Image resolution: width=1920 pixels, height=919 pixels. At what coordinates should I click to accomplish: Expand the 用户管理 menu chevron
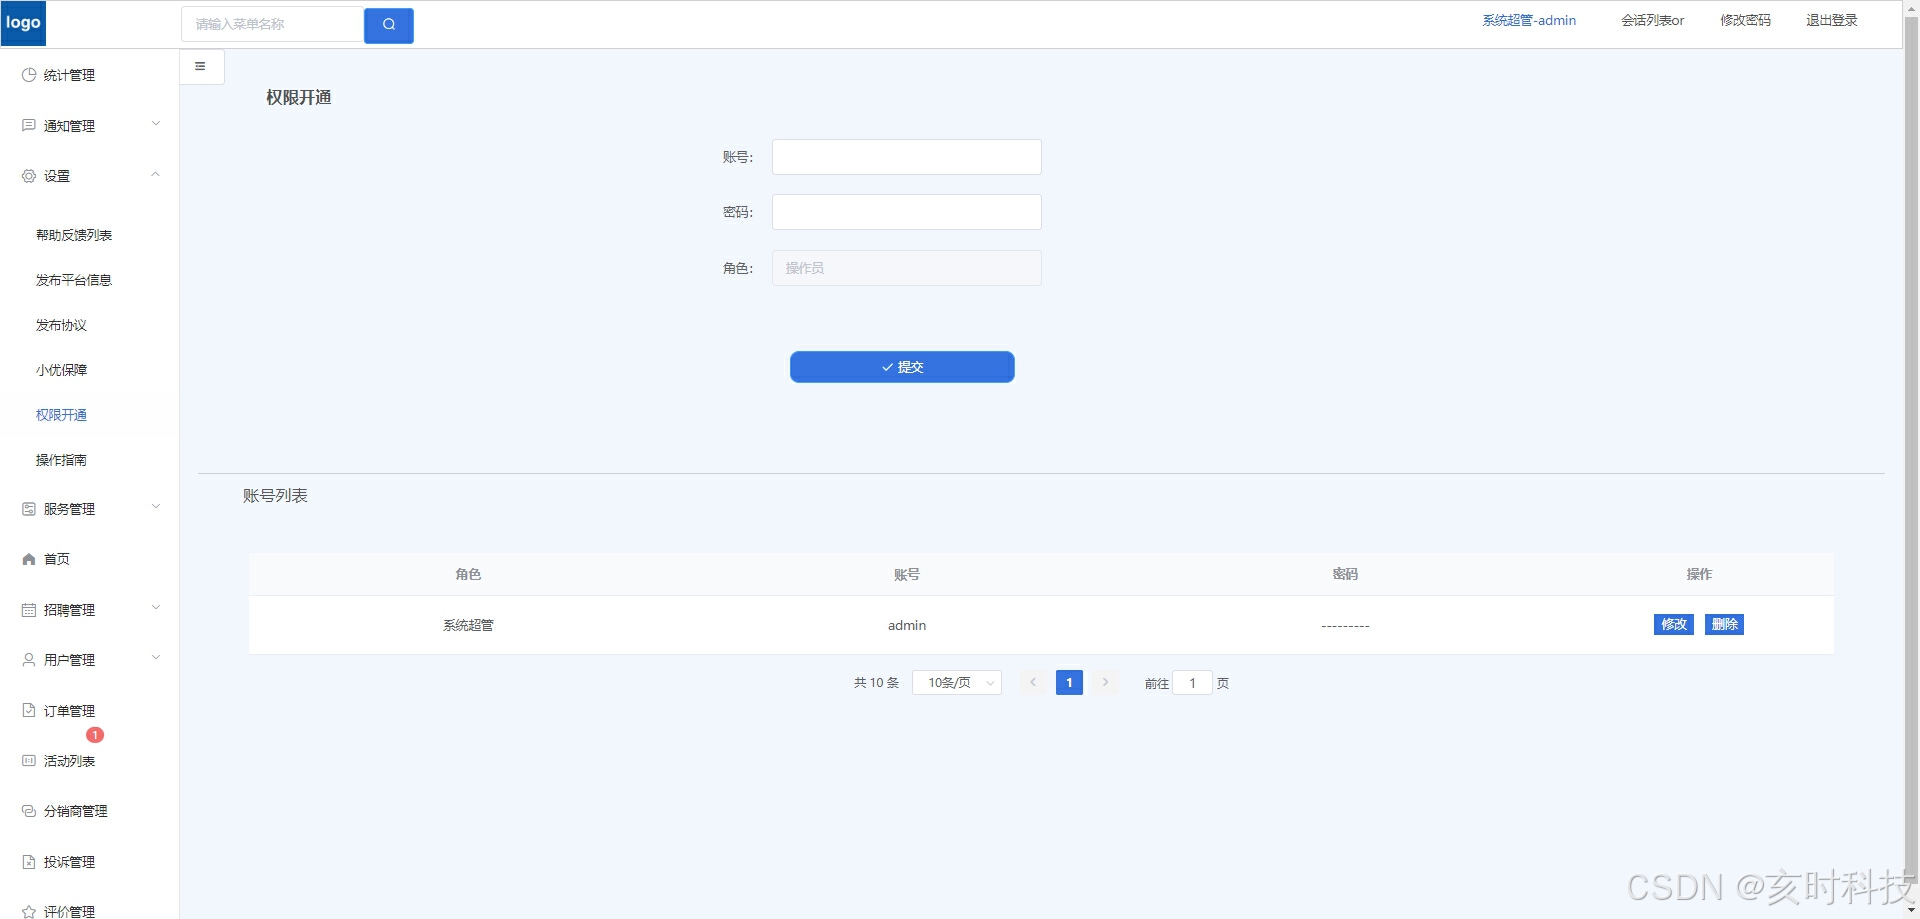tap(156, 658)
